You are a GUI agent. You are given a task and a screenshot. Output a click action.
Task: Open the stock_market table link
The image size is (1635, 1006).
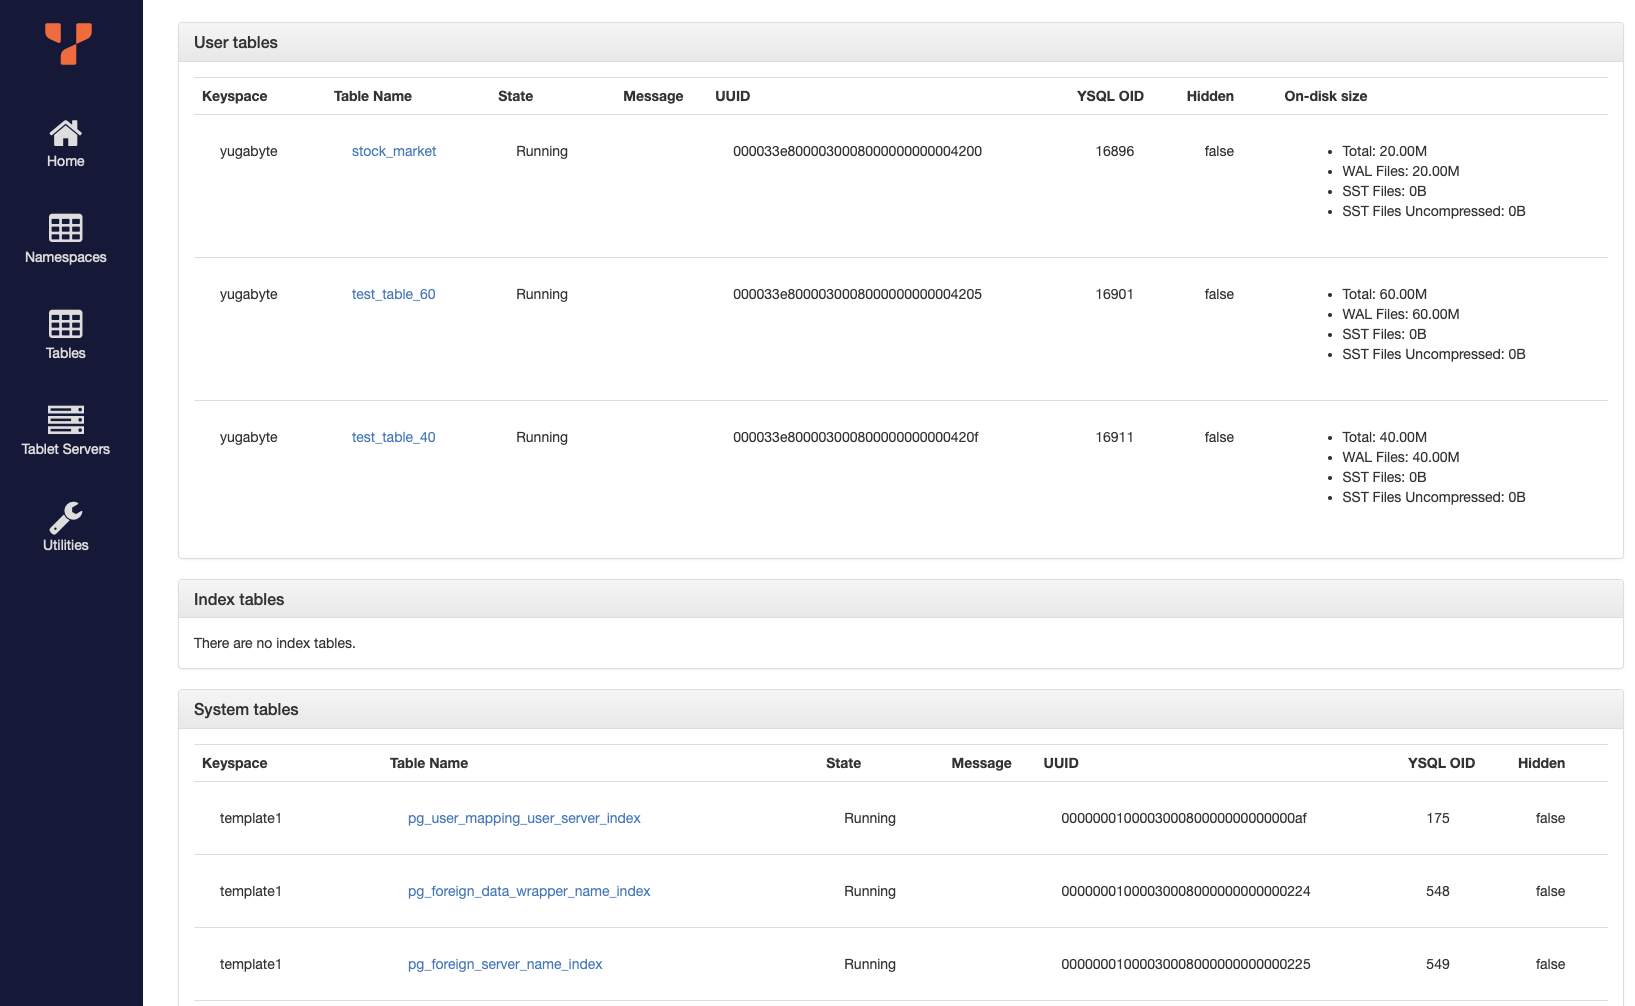pyautogui.click(x=393, y=151)
